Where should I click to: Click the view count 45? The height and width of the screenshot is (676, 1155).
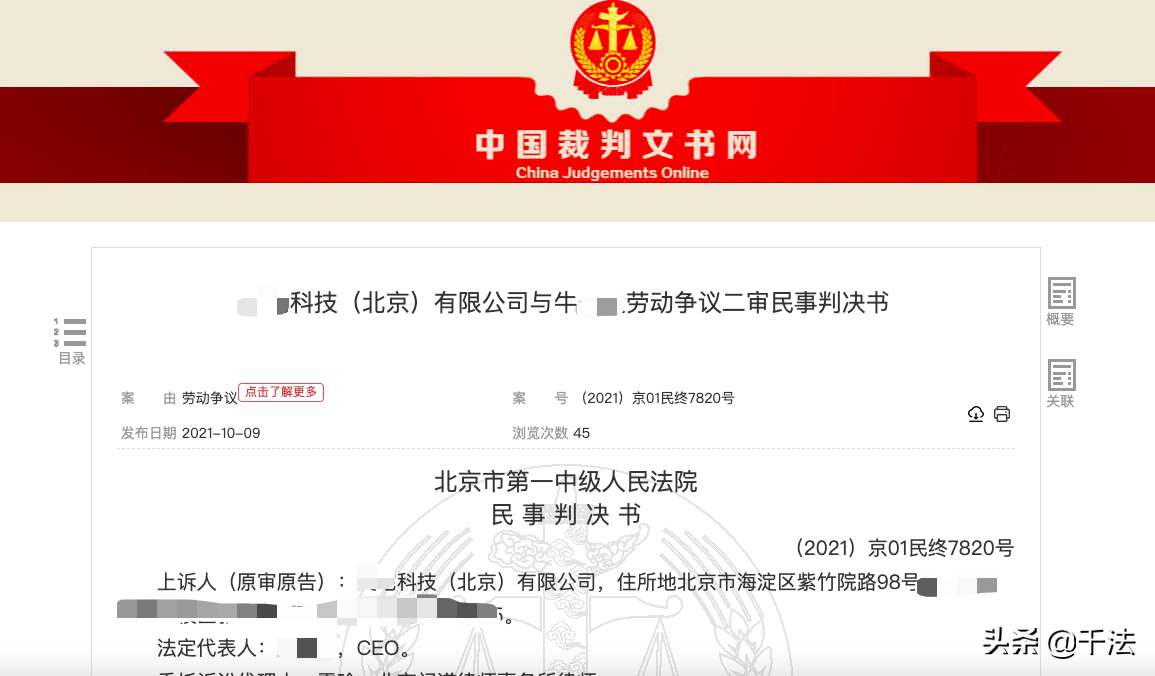point(581,433)
